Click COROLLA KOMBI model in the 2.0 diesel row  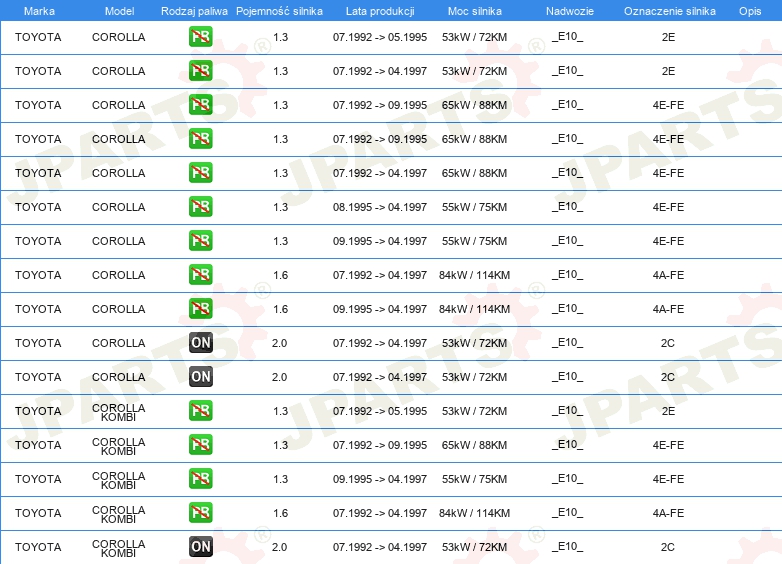[x=119, y=548]
